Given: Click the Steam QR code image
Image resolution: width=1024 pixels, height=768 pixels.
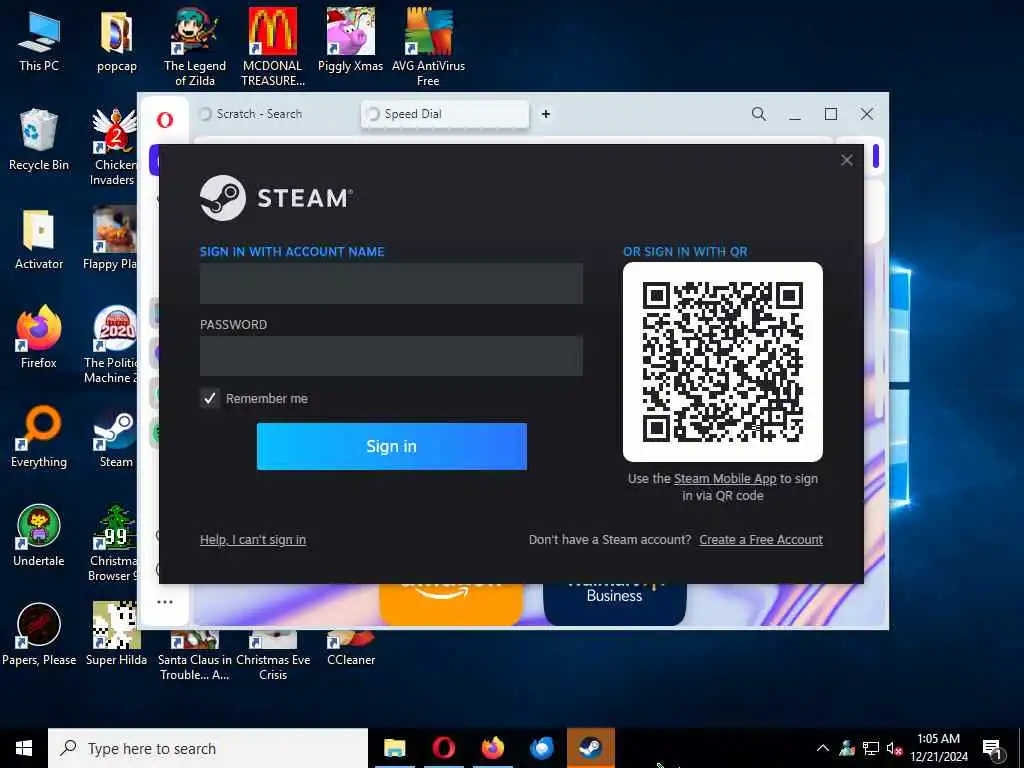Looking at the screenshot, I should [x=722, y=362].
